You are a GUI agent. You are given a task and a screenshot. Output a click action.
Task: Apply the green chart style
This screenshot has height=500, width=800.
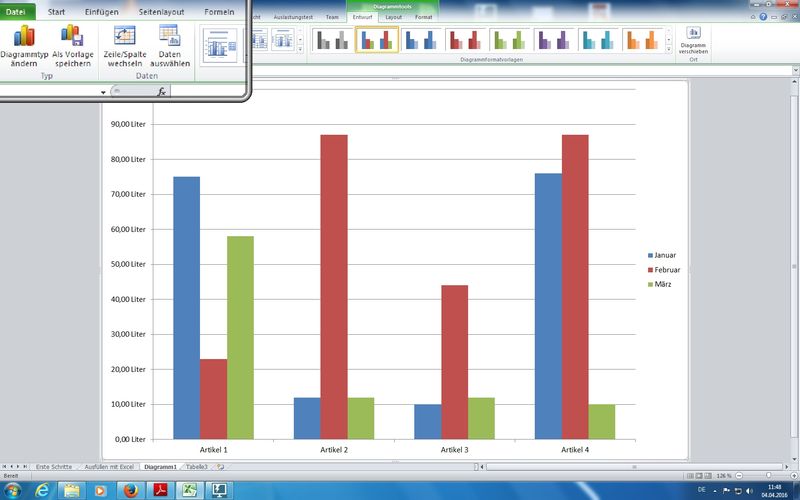tap(510, 40)
